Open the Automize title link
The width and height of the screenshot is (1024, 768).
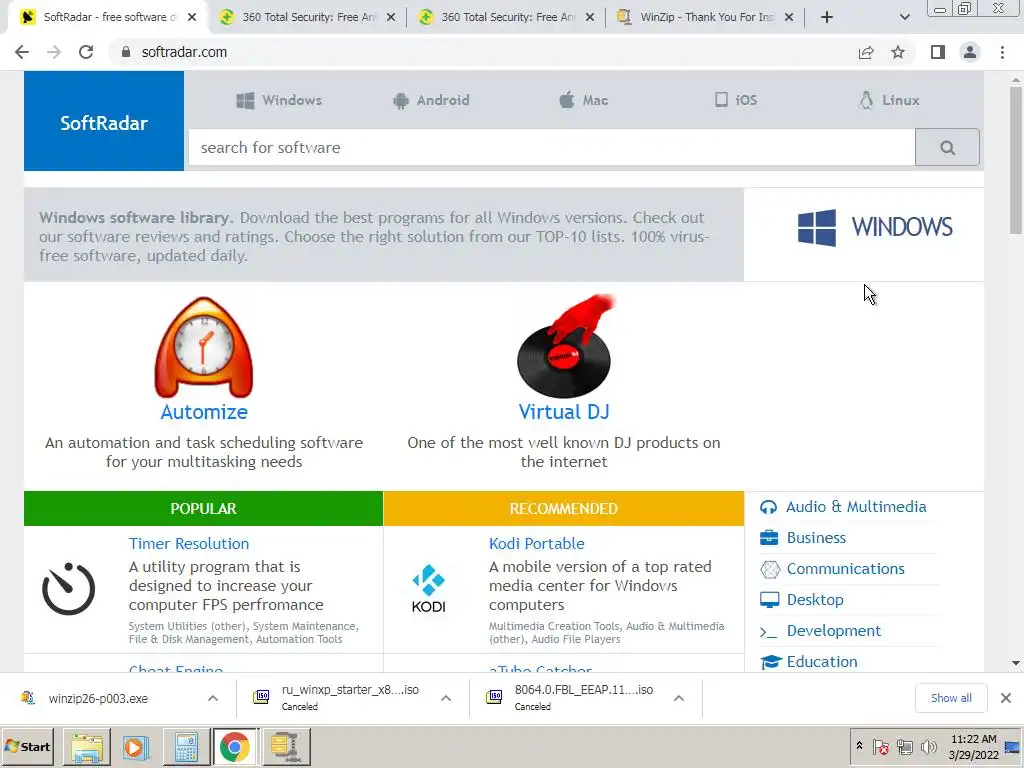click(x=204, y=412)
